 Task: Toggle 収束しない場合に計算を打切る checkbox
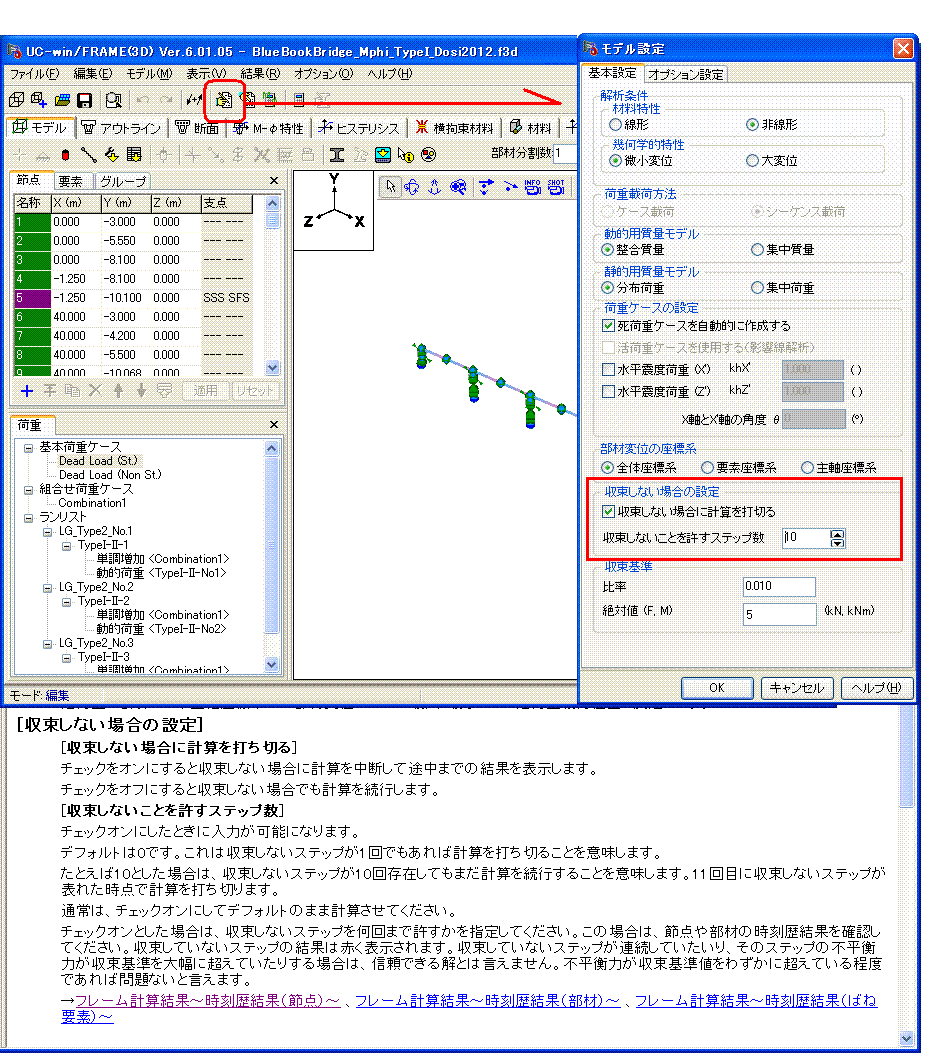608,511
